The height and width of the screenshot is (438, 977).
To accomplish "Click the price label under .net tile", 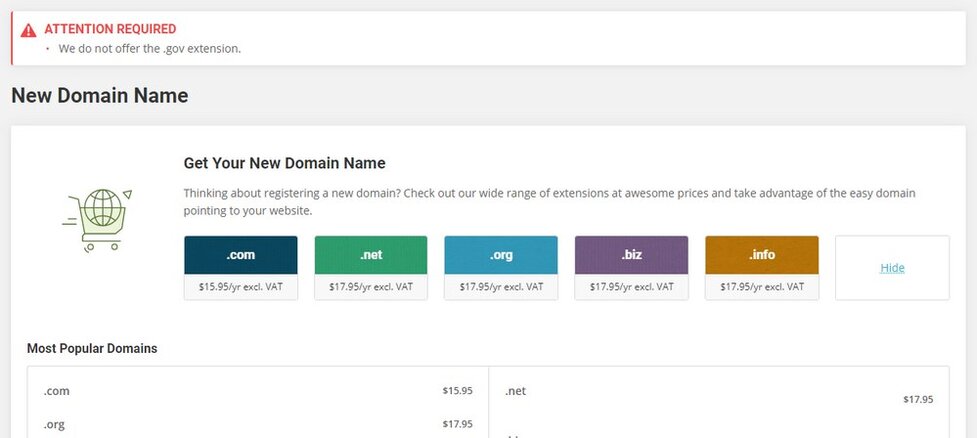I will click(x=371, y=287).
